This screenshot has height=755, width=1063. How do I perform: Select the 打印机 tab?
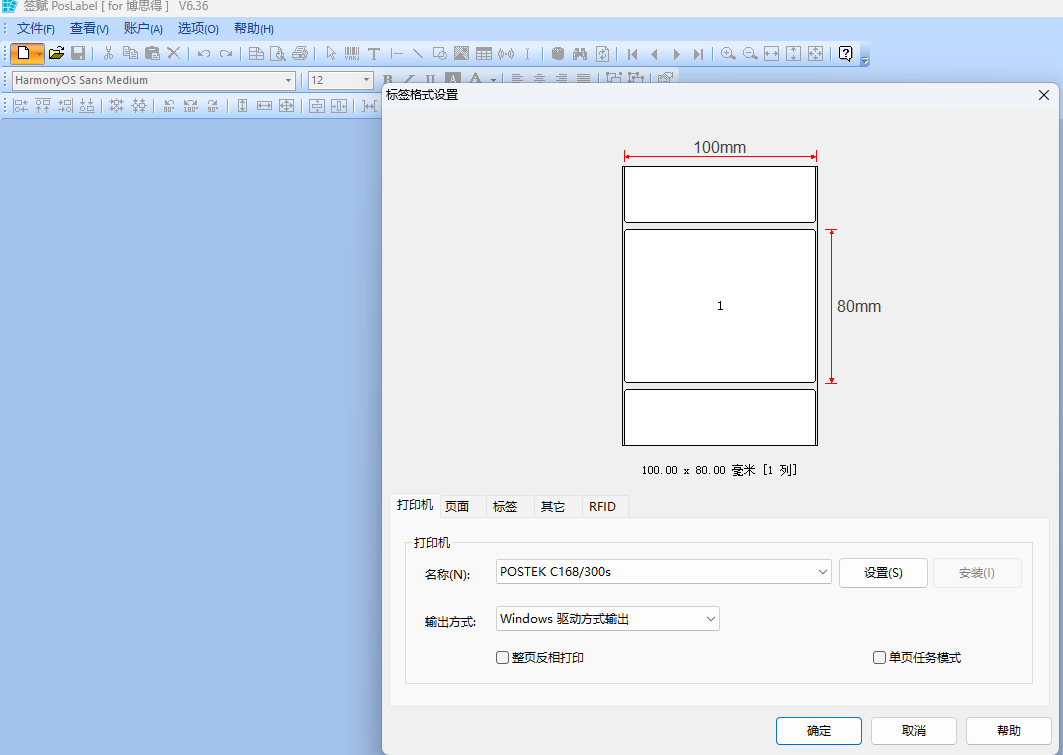(x=415, y=505)
